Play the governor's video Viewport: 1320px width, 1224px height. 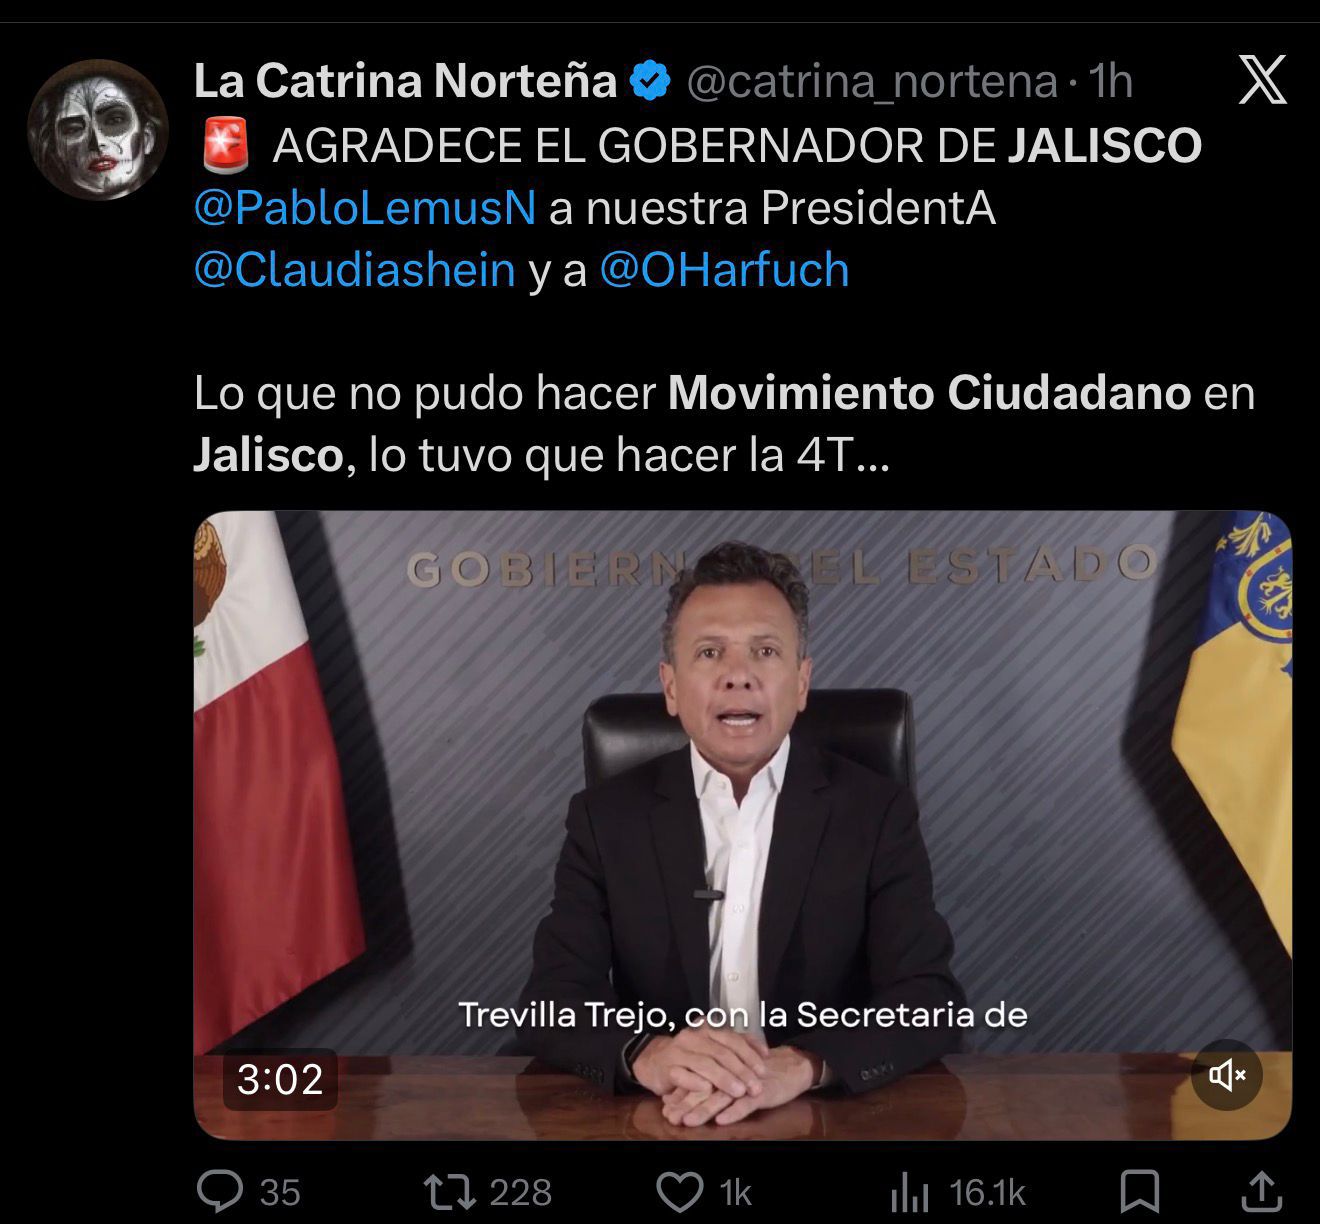[742, 825]
